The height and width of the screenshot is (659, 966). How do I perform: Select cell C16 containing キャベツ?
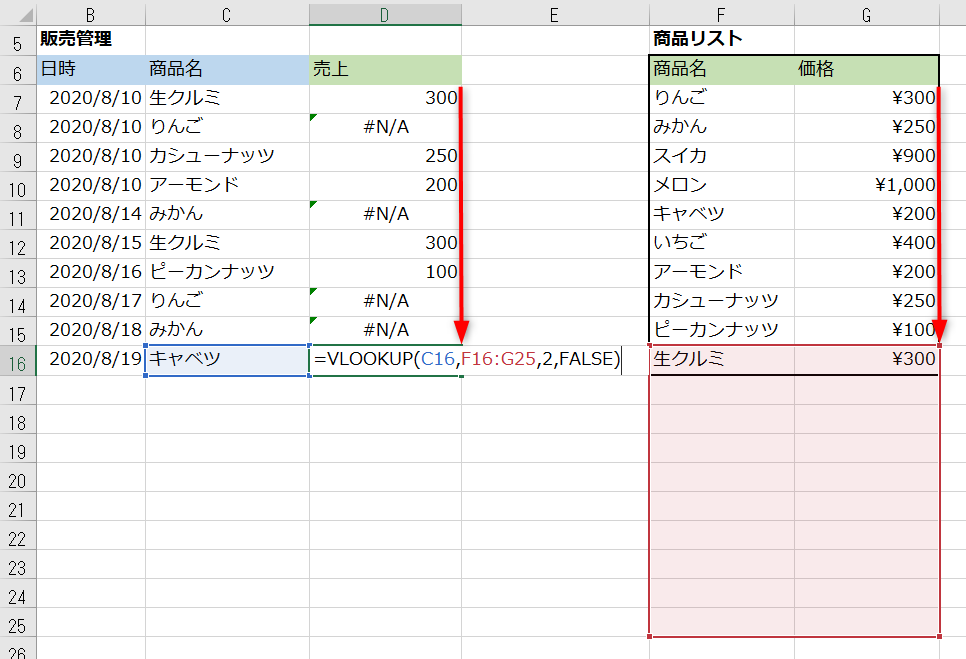[227, 360]
